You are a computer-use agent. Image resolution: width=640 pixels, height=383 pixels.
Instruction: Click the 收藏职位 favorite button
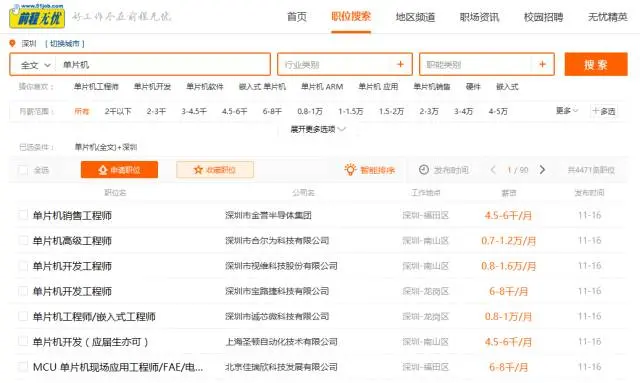215,169
